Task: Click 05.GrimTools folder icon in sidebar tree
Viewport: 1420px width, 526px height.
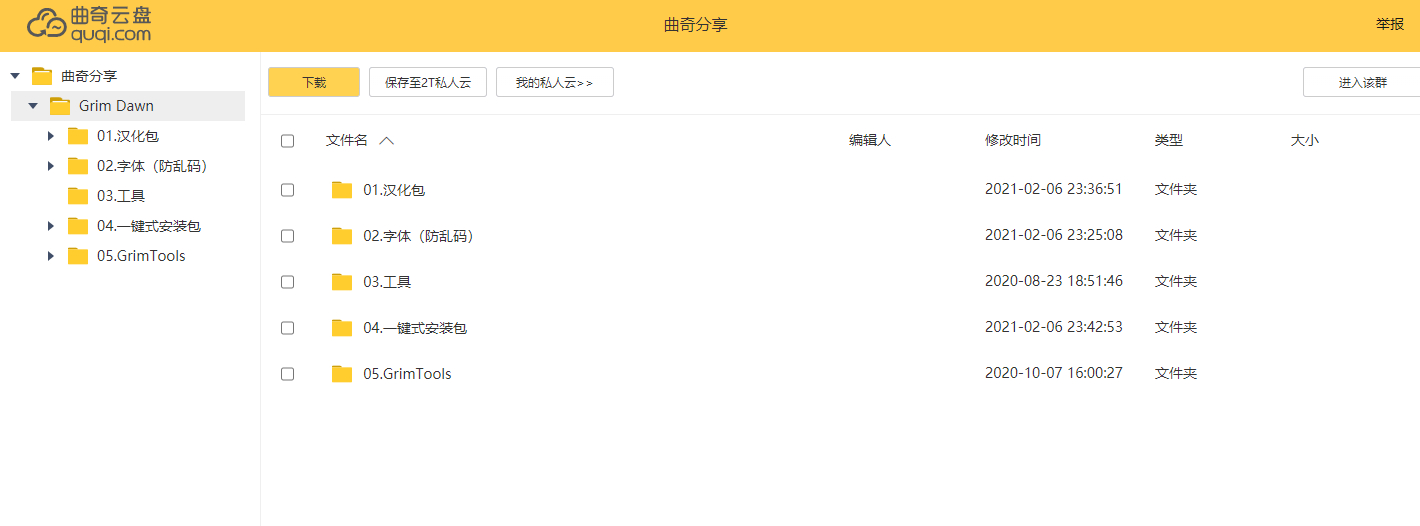Action: tap(78, 256)
